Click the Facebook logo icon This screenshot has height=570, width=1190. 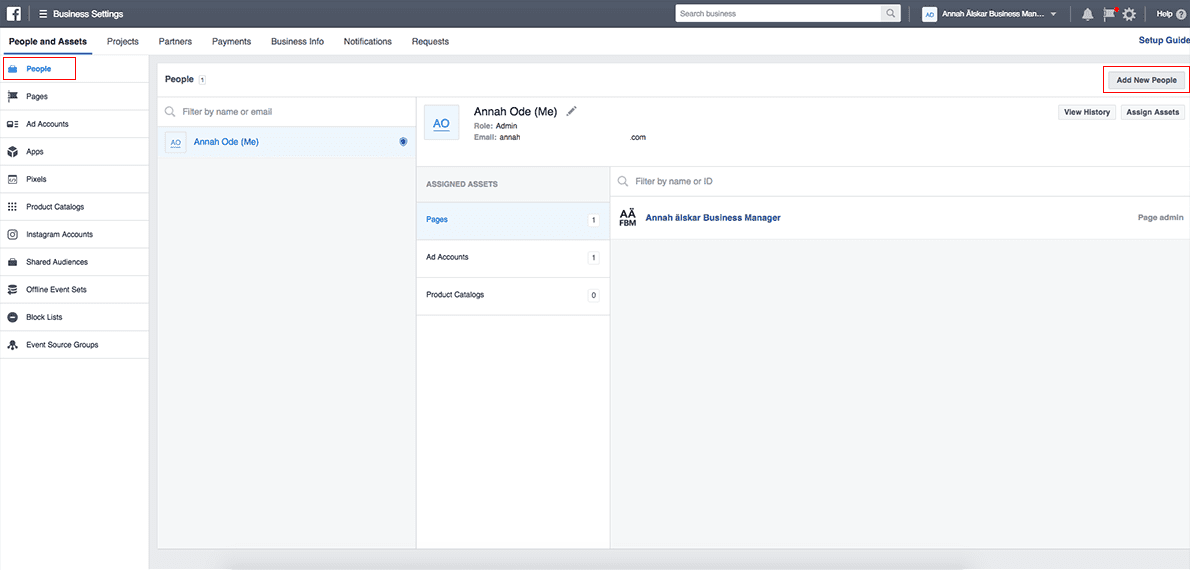point(14,14)
